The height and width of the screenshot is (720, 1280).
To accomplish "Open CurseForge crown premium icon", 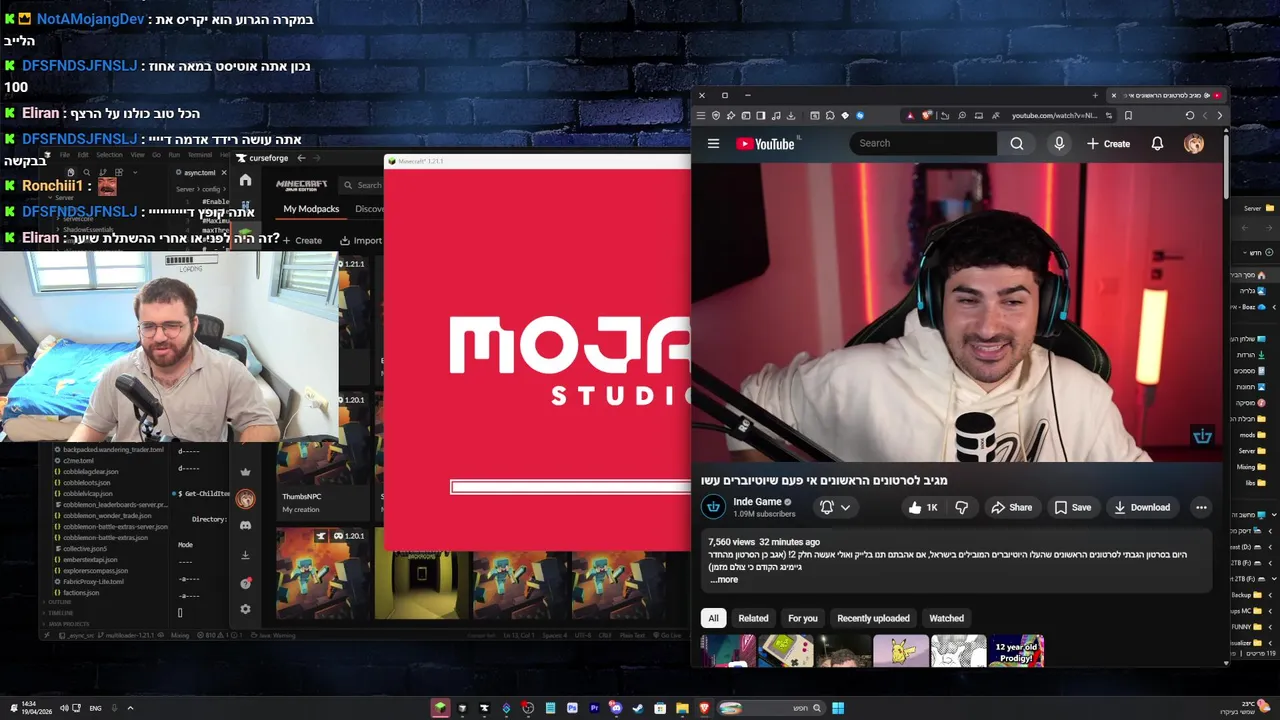I will click(245, 472).
